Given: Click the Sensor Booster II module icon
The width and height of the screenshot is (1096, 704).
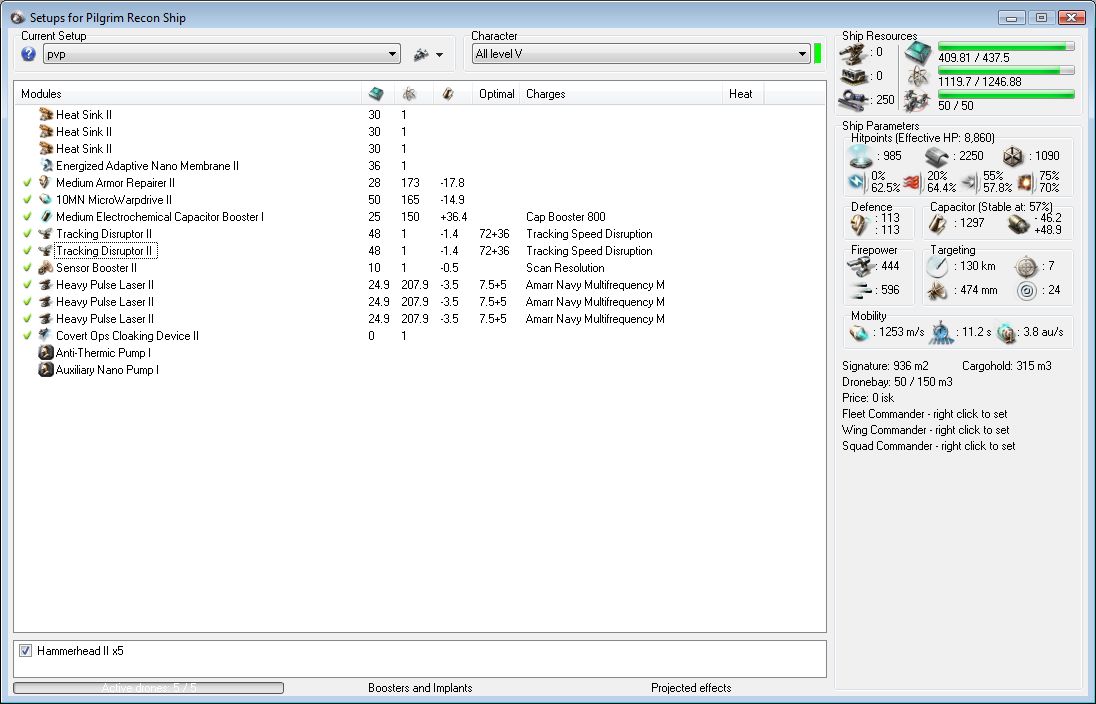Looking at the screenshot, I should point(46,268).
